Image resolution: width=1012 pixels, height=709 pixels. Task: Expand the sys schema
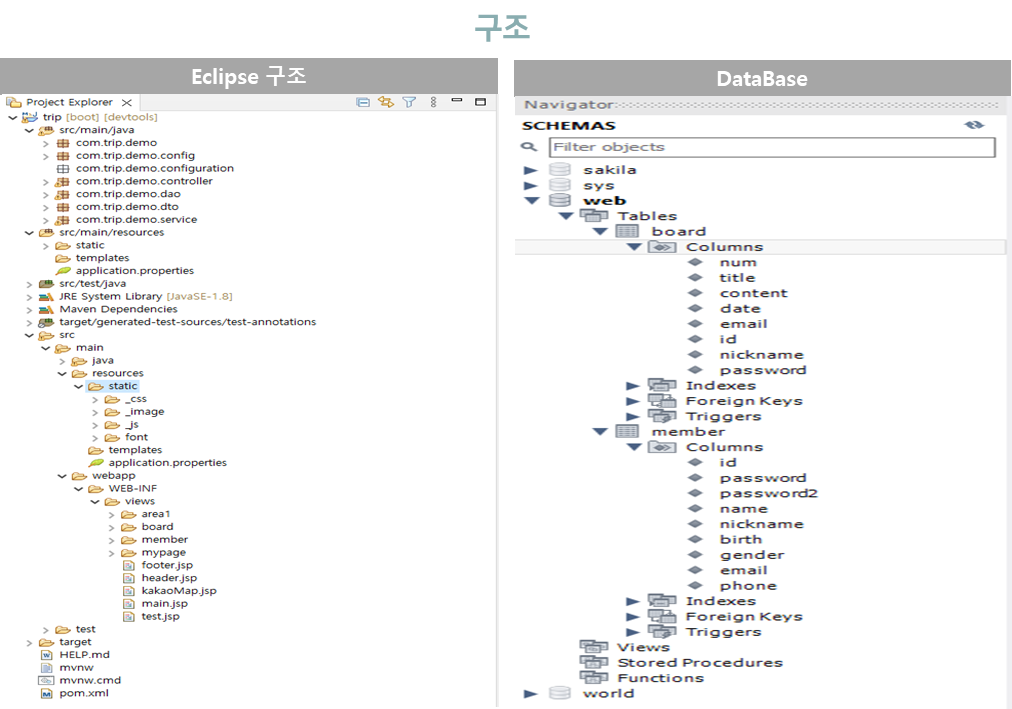pos(531,186)
